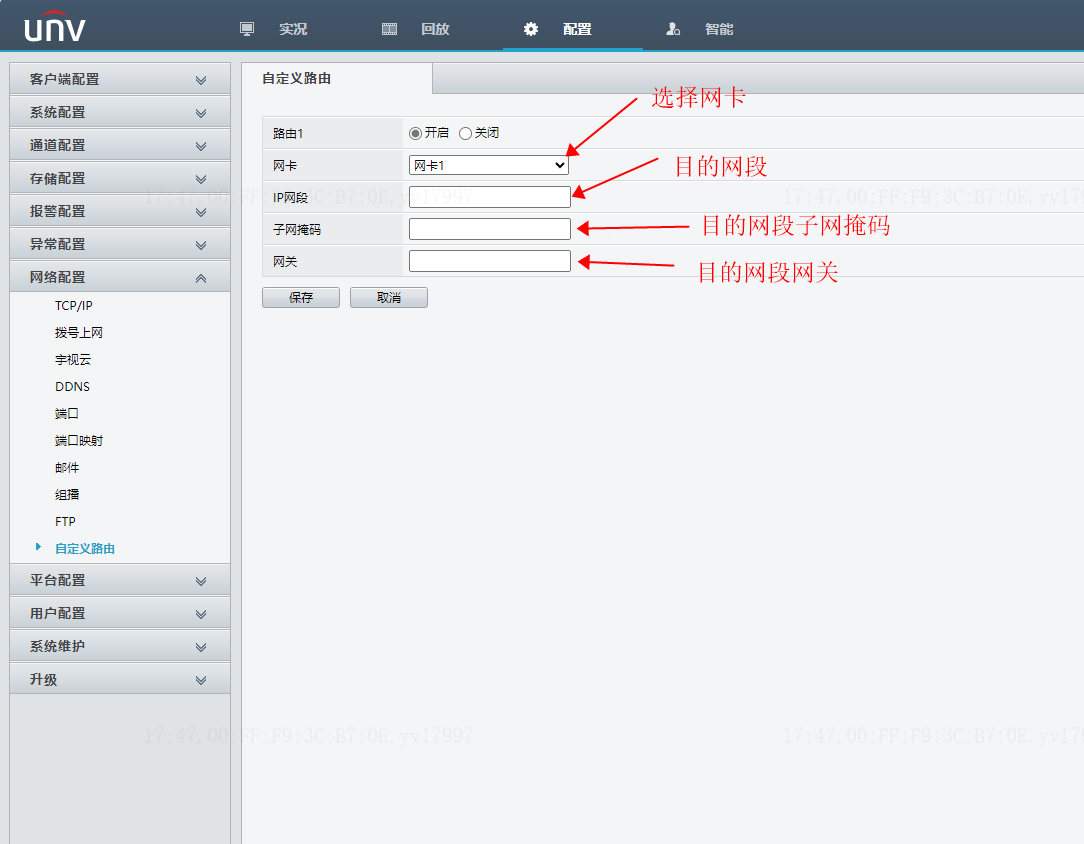This screenshot has height=844, width=1084.
Task: Click the IP网段 input field
Action: pyautogui.click(x=489, y=197)
